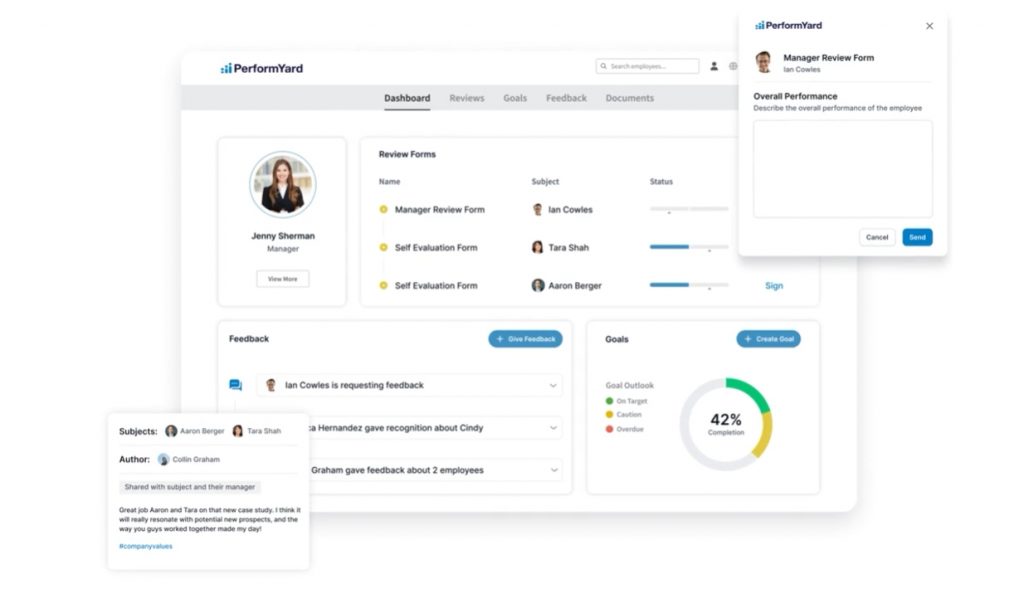The image size is (1024, 603).
Task: Click the 'On Target' legend label
Action: tap(632, 401)
